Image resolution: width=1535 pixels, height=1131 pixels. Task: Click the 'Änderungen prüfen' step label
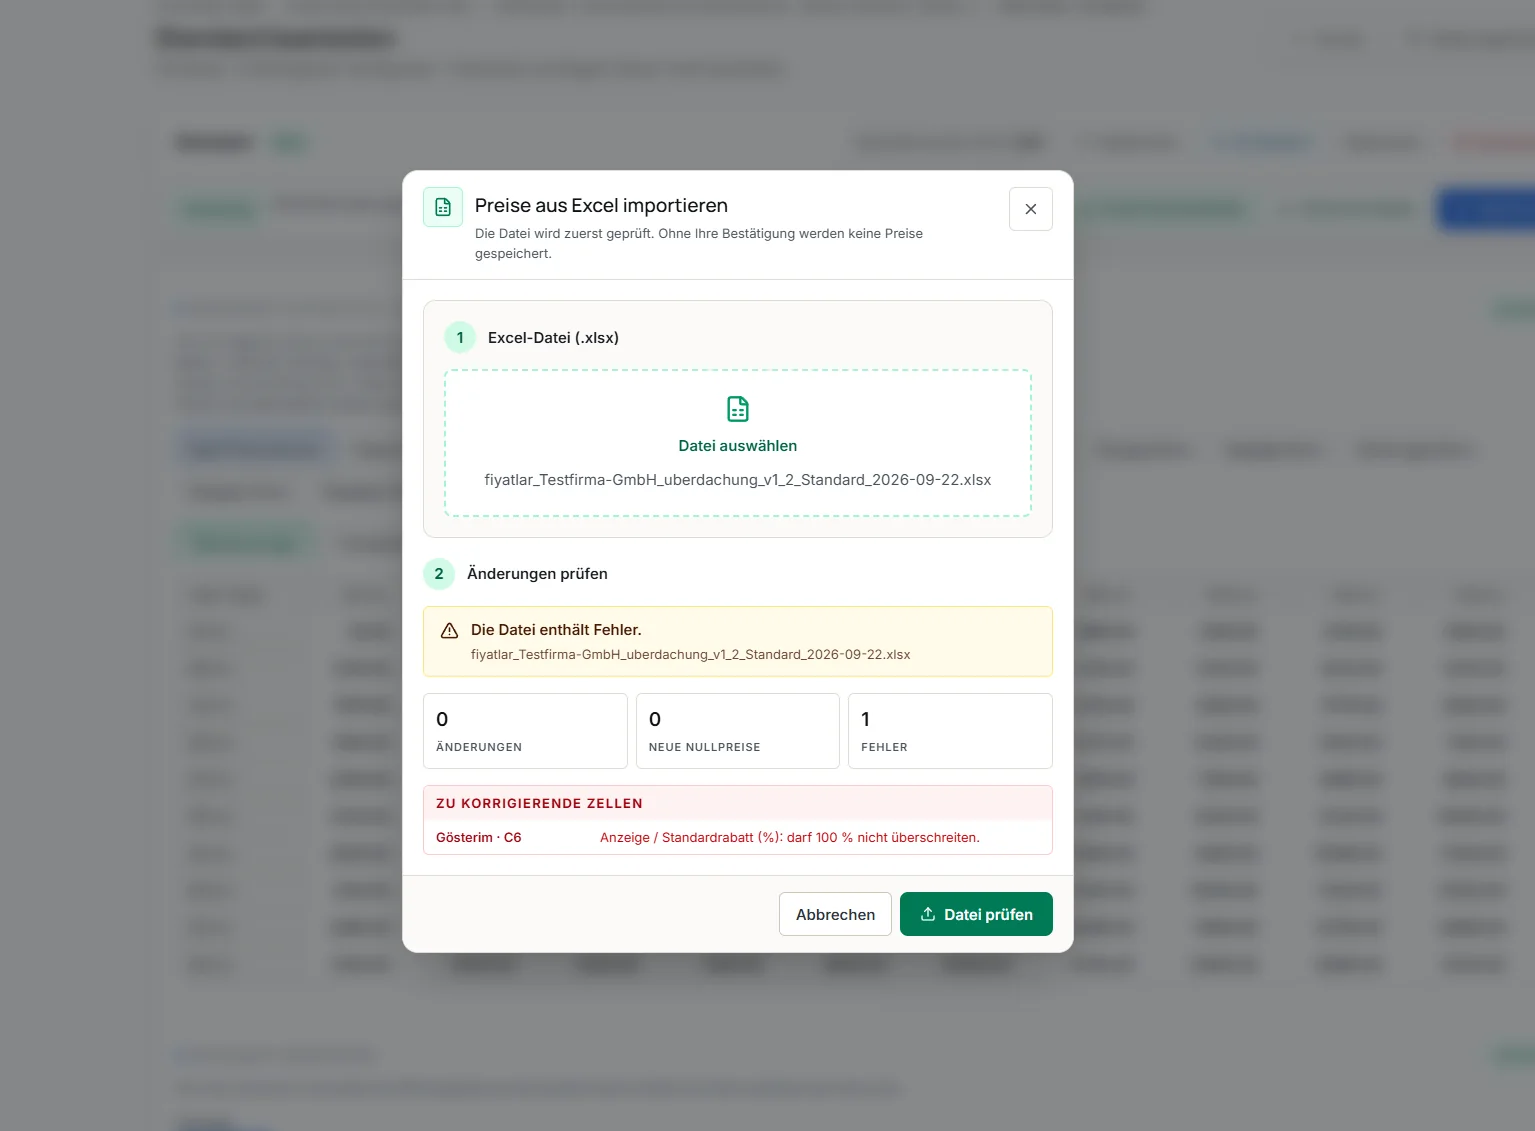click(537, 574)
